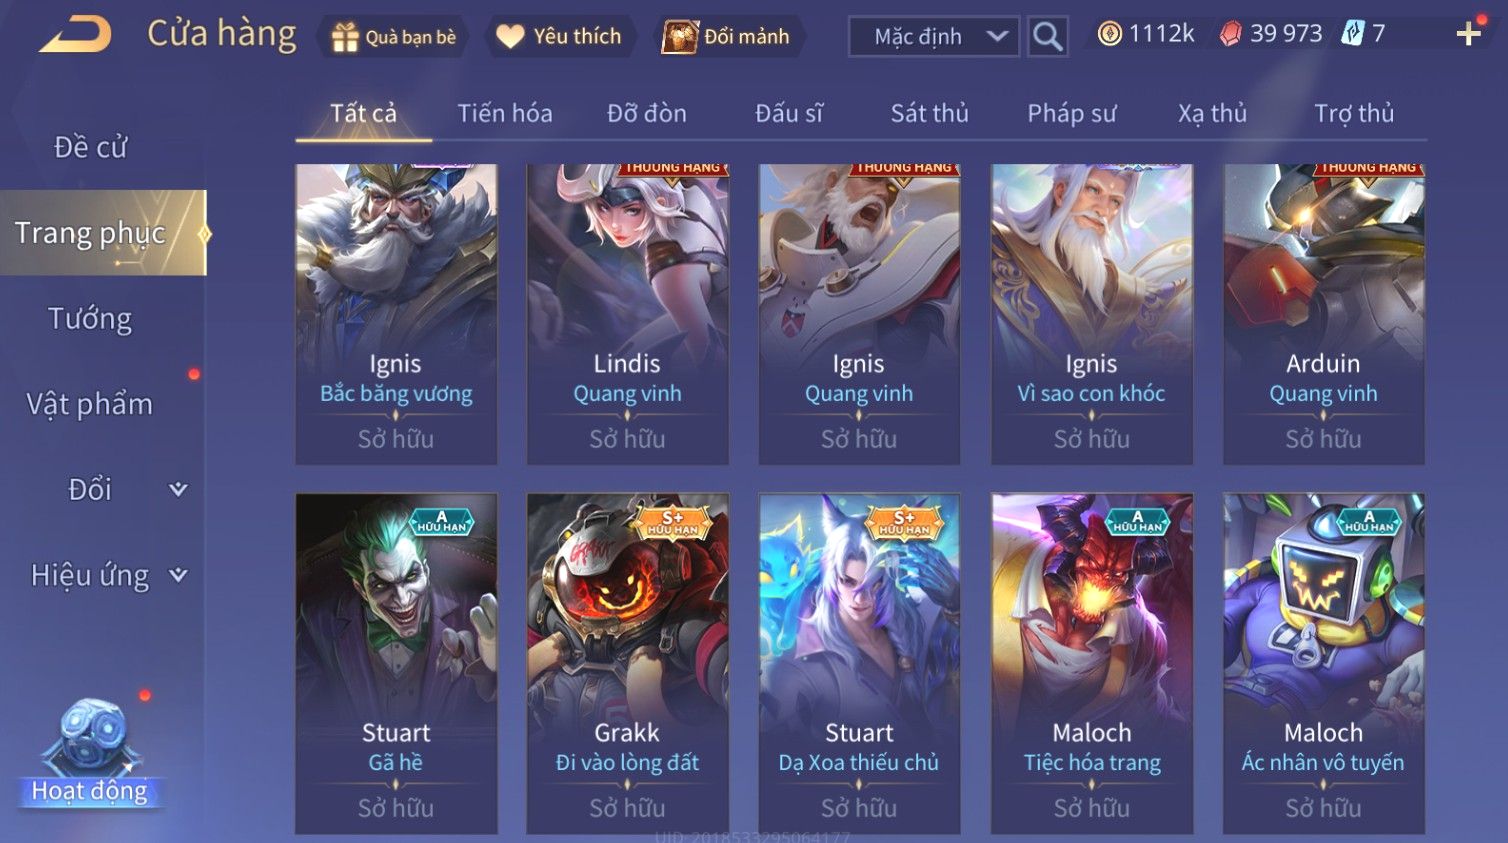Open the search magnifier icon
Screen dimensions: 1508x843
click(x=1047, y=37)
